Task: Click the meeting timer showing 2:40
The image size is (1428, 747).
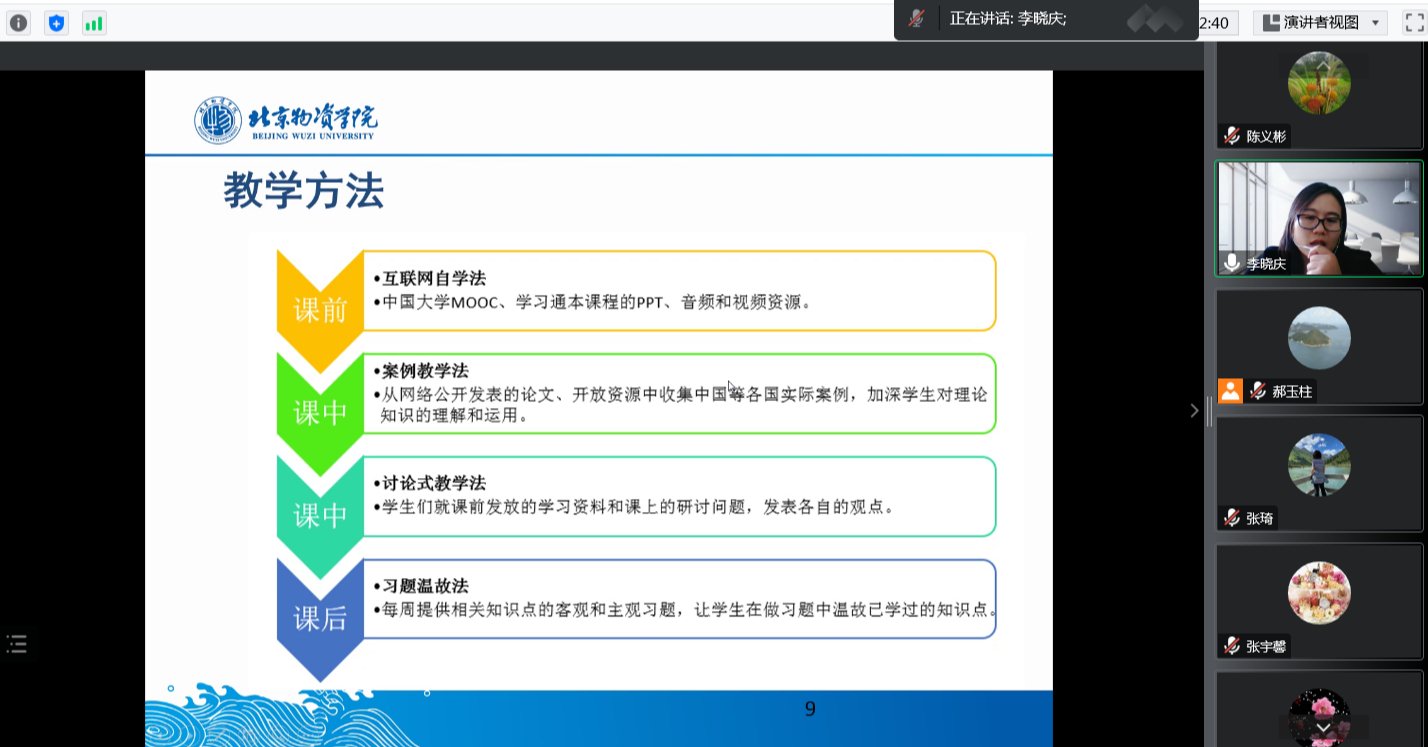Action: click(1216, 22)
